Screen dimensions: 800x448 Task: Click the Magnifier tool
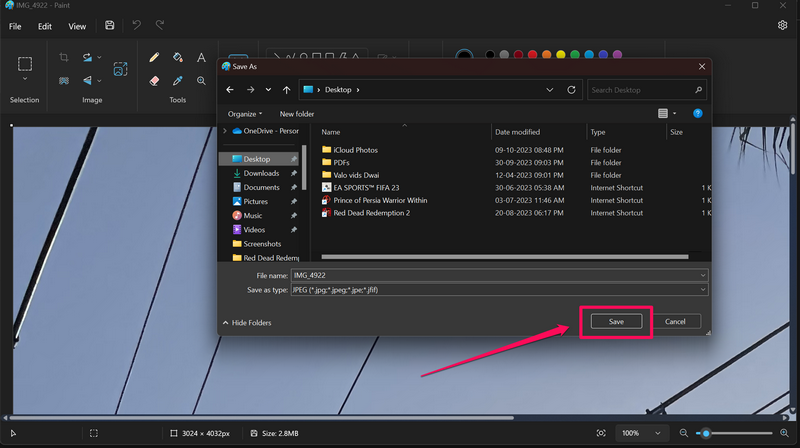click(201, 81)
